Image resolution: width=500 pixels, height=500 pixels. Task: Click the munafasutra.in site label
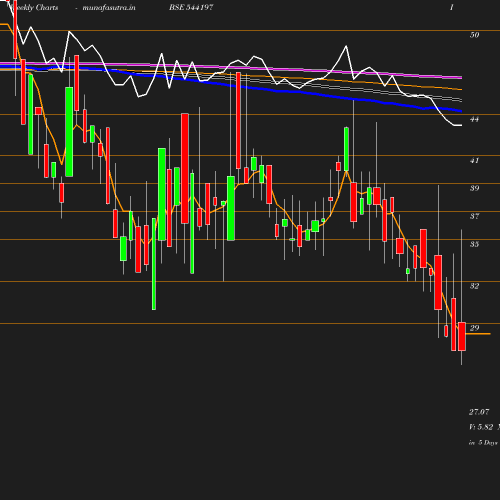click(x=109, y=7)
